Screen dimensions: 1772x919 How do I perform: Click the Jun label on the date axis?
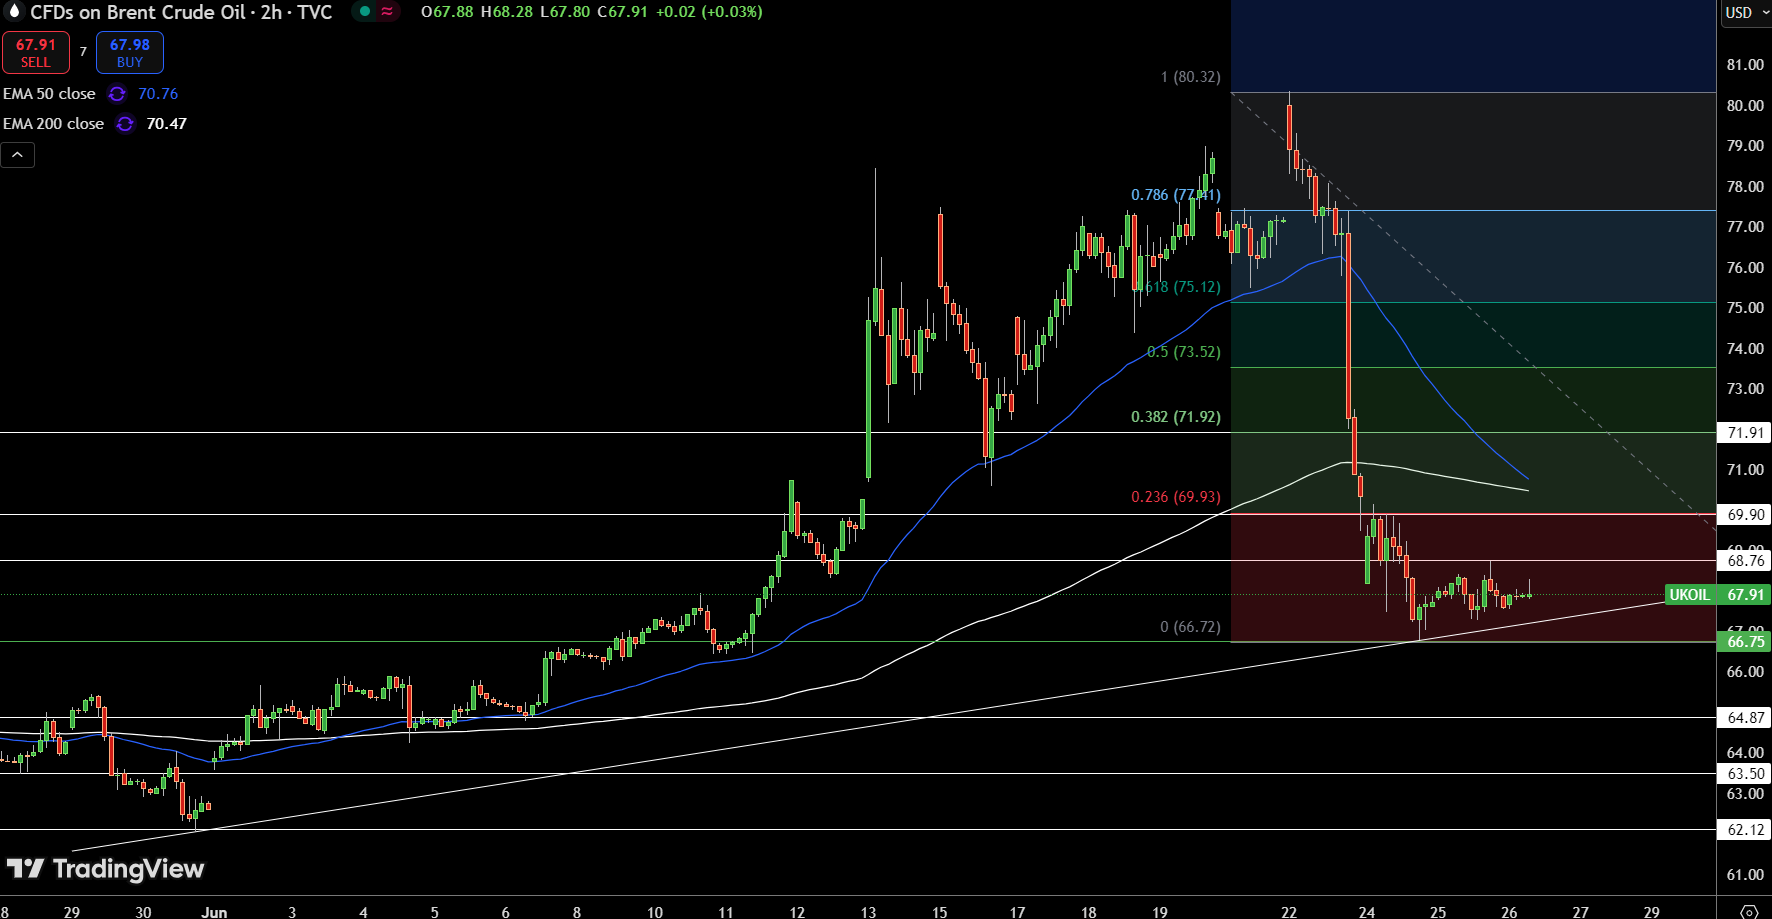coord(214,912)
